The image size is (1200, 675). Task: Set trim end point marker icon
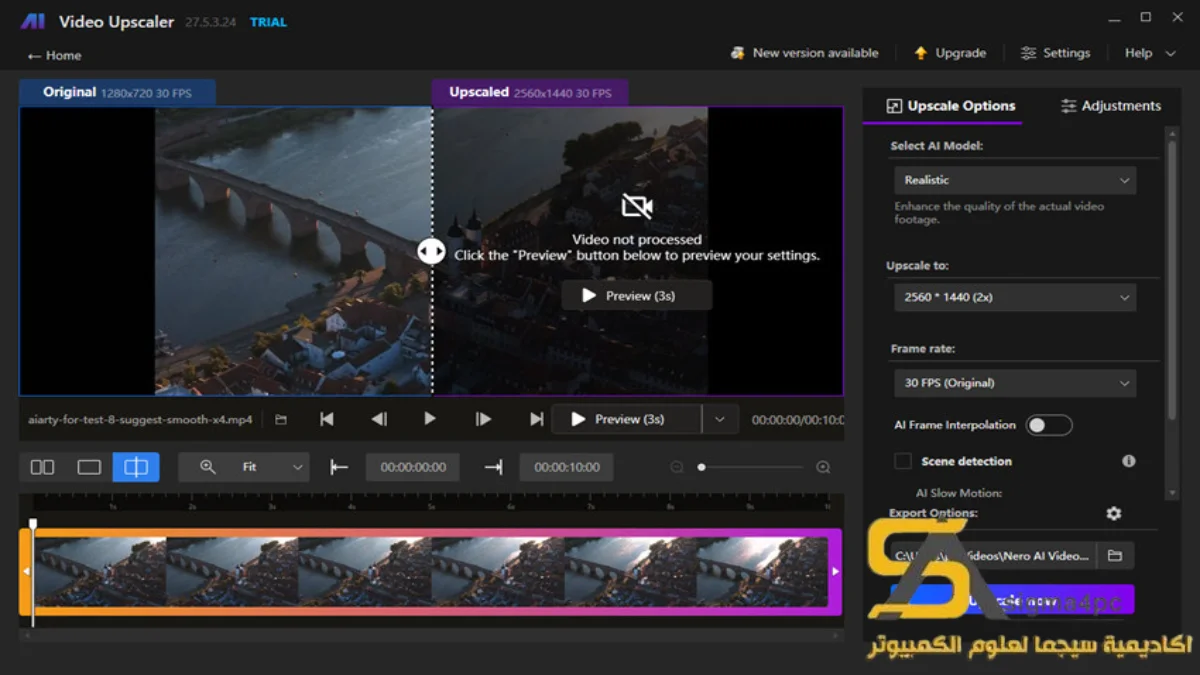coord(493,467)
